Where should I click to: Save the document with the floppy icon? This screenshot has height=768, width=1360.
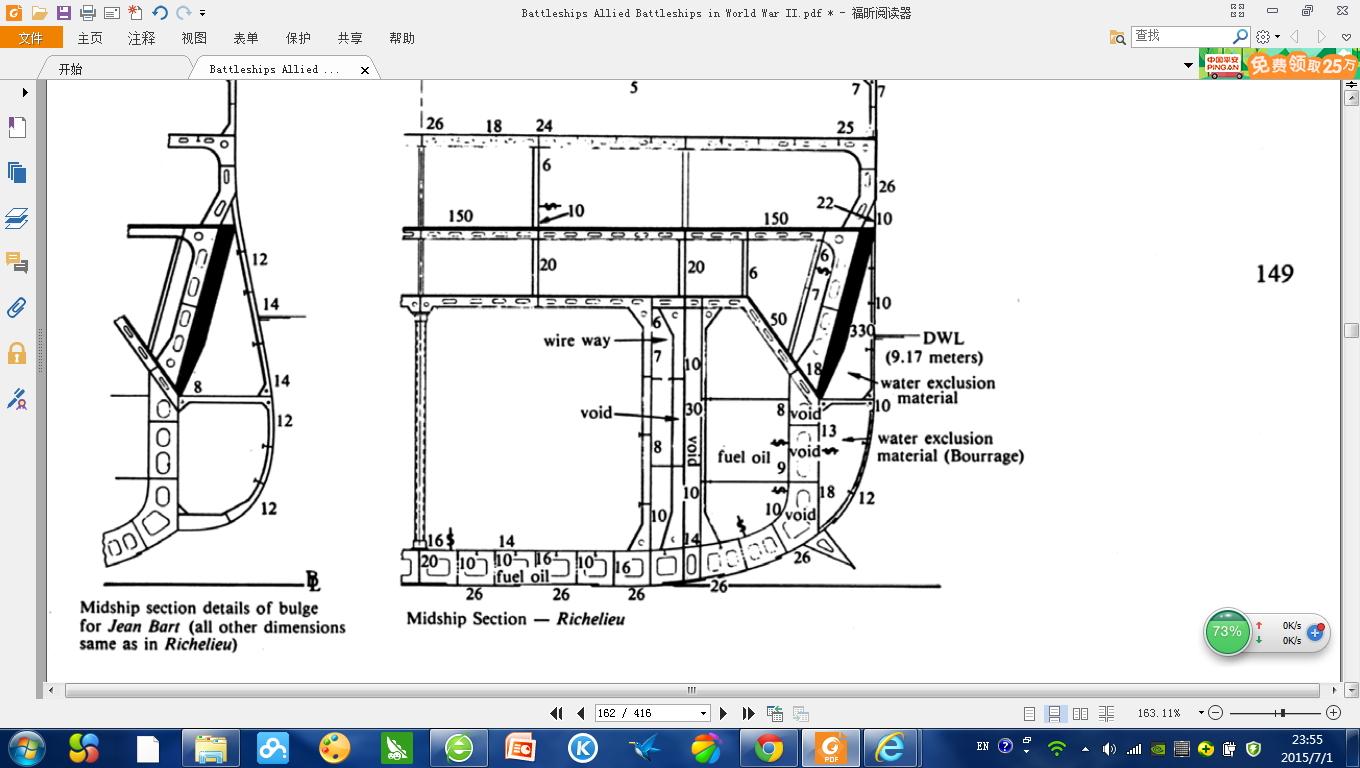tap(63, 13)
